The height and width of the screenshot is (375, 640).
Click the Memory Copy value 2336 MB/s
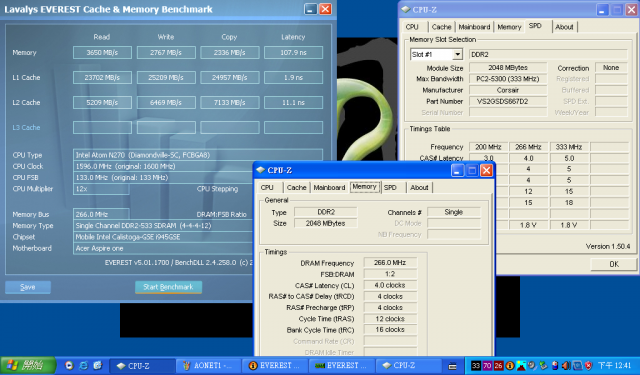(x=229, y=53)
